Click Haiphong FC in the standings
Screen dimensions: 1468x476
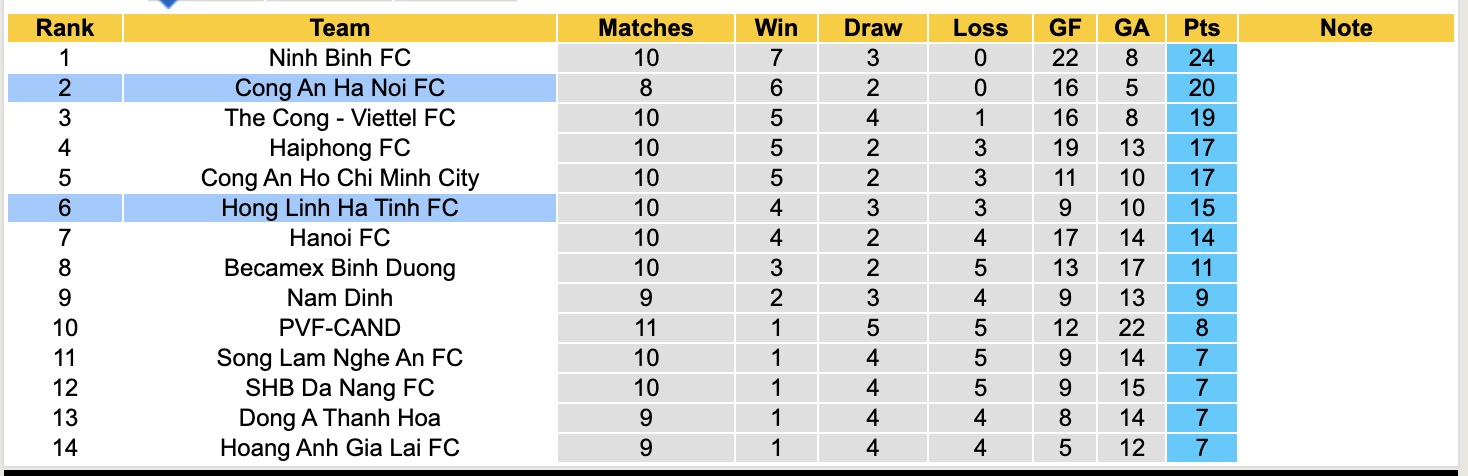pos(340,148)
